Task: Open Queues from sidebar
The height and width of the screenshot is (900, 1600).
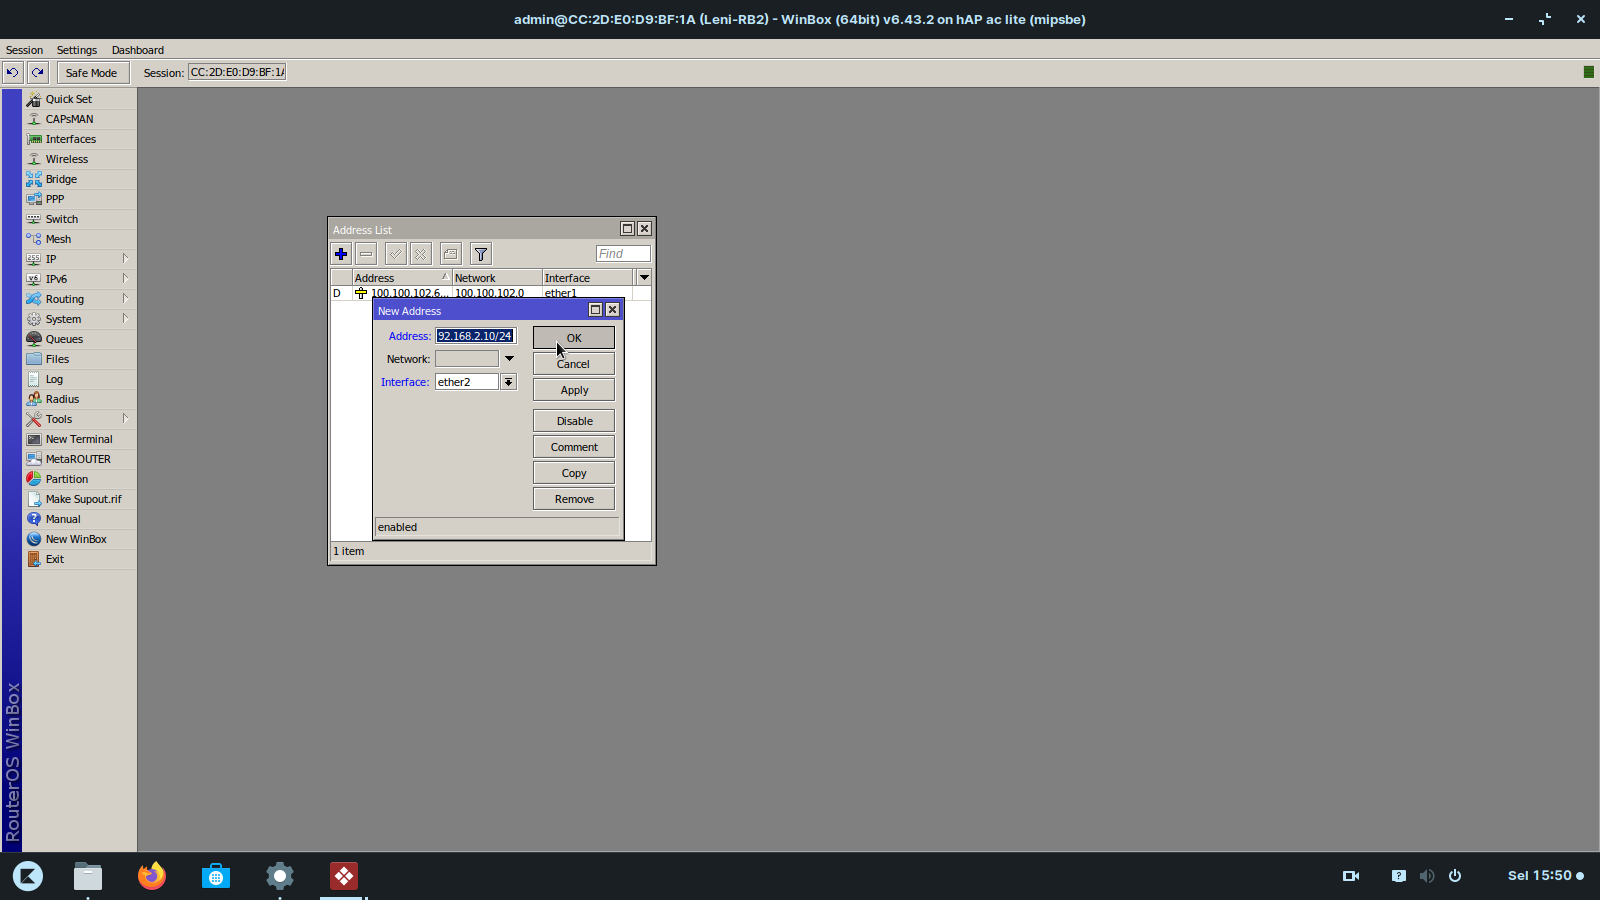Action: pyautogui.click(x=80, y=339)
